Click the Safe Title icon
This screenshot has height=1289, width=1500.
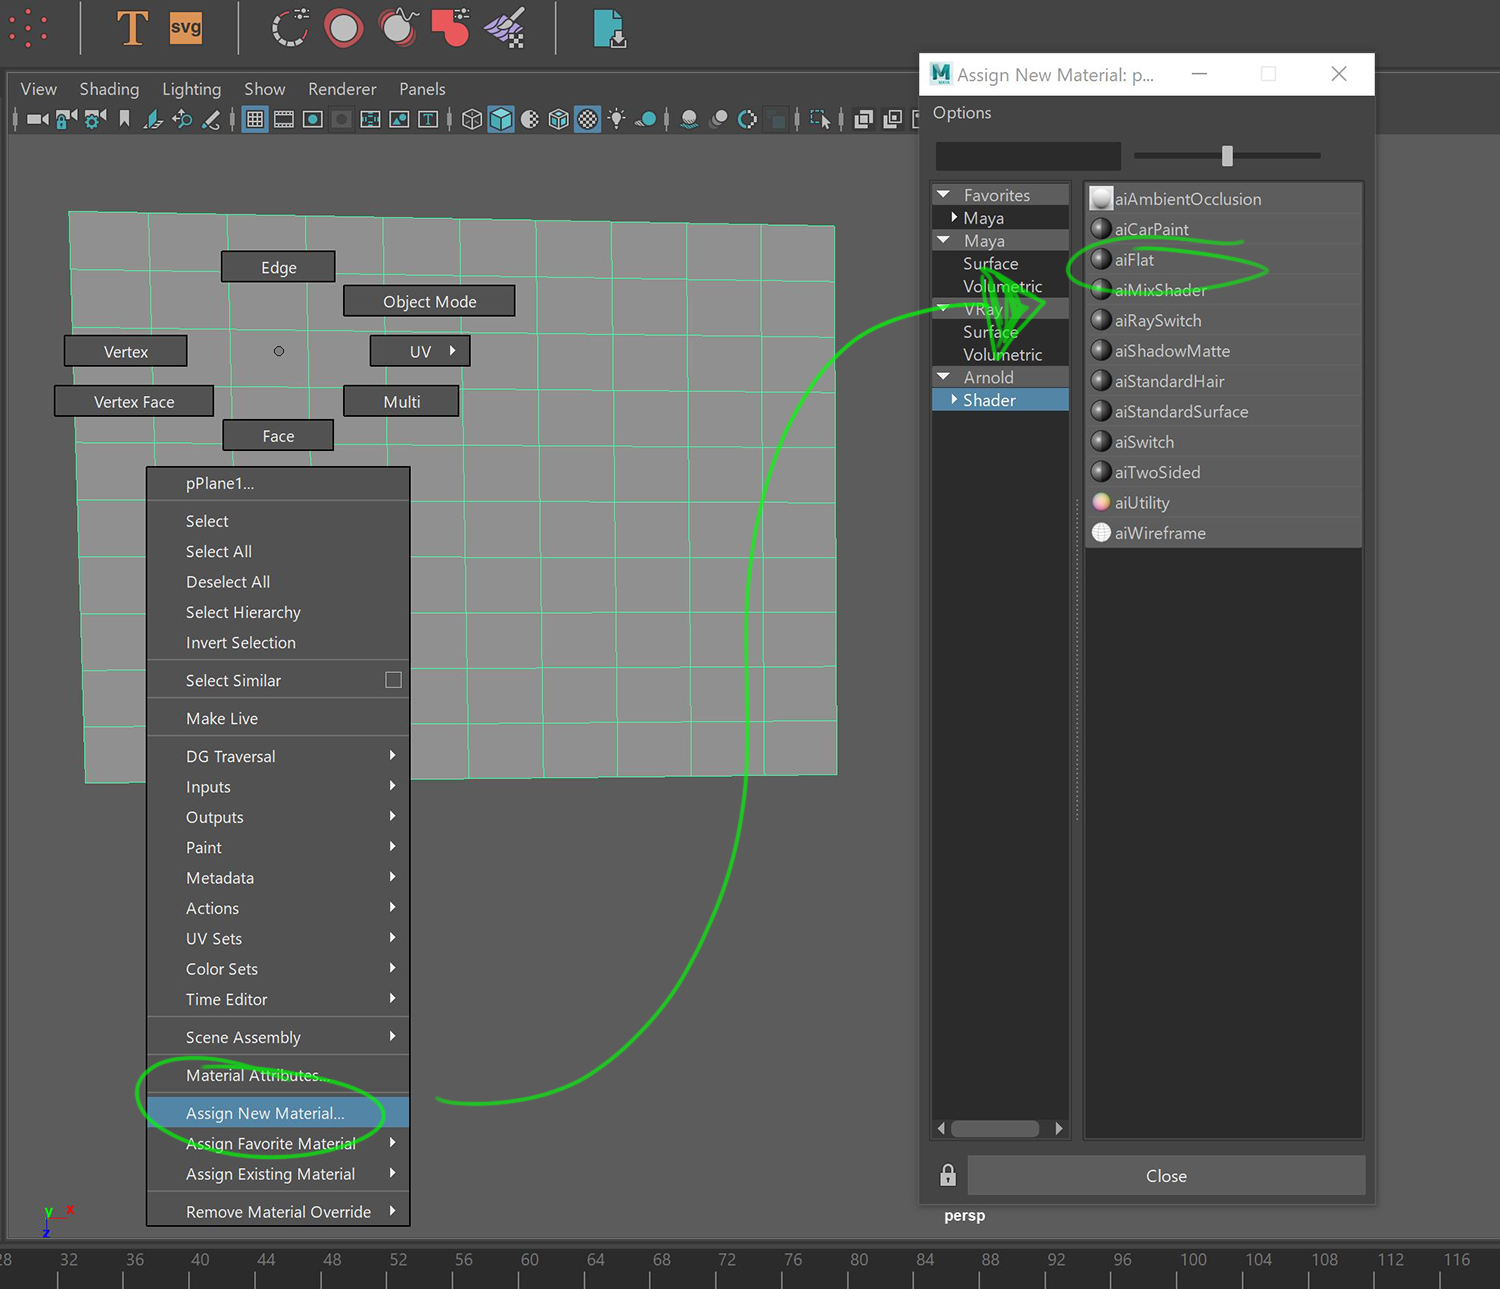(x=428, y=120)
